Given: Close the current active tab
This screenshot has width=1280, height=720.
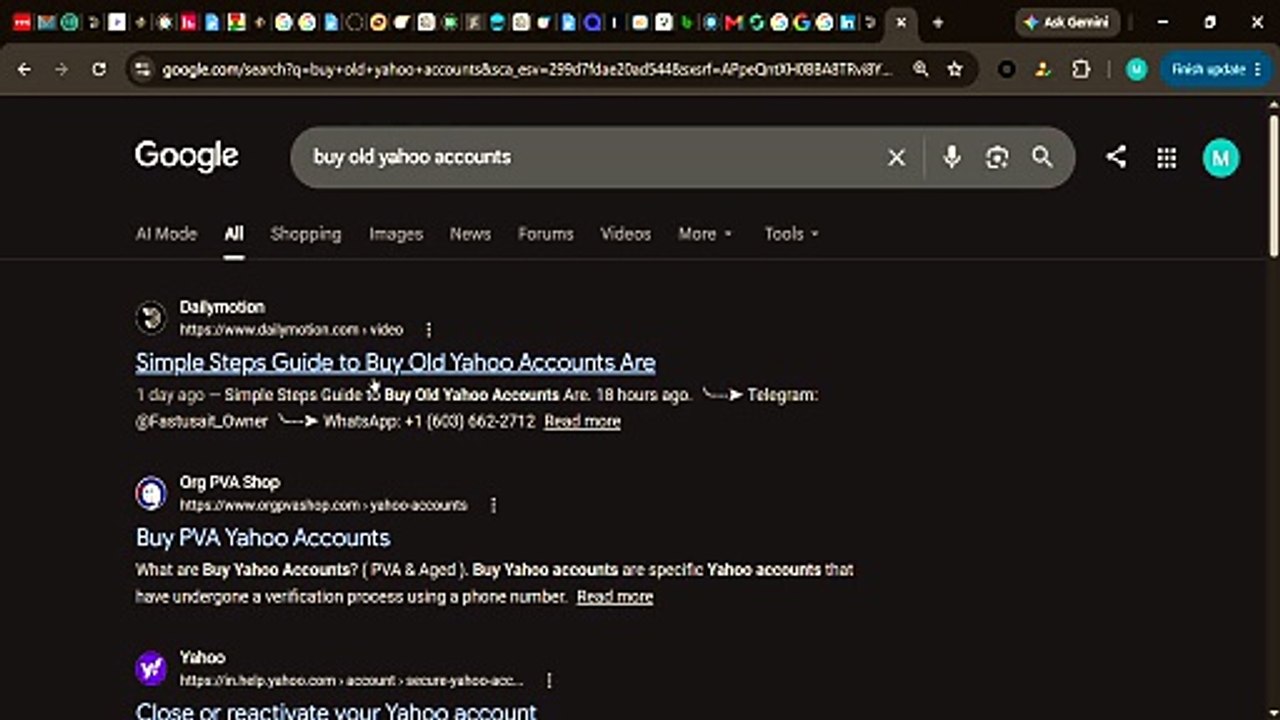Looking at the screenshot, I should 901,22.
